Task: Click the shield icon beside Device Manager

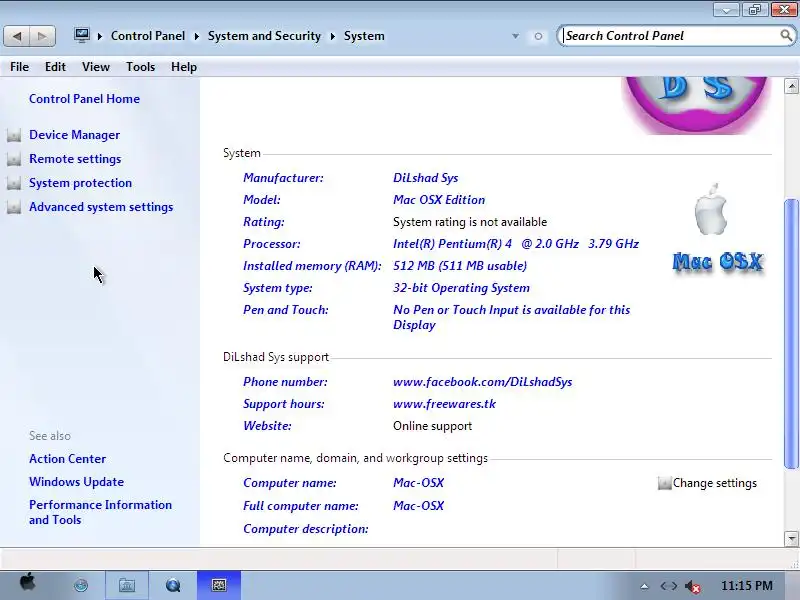Action: [14, 135]
